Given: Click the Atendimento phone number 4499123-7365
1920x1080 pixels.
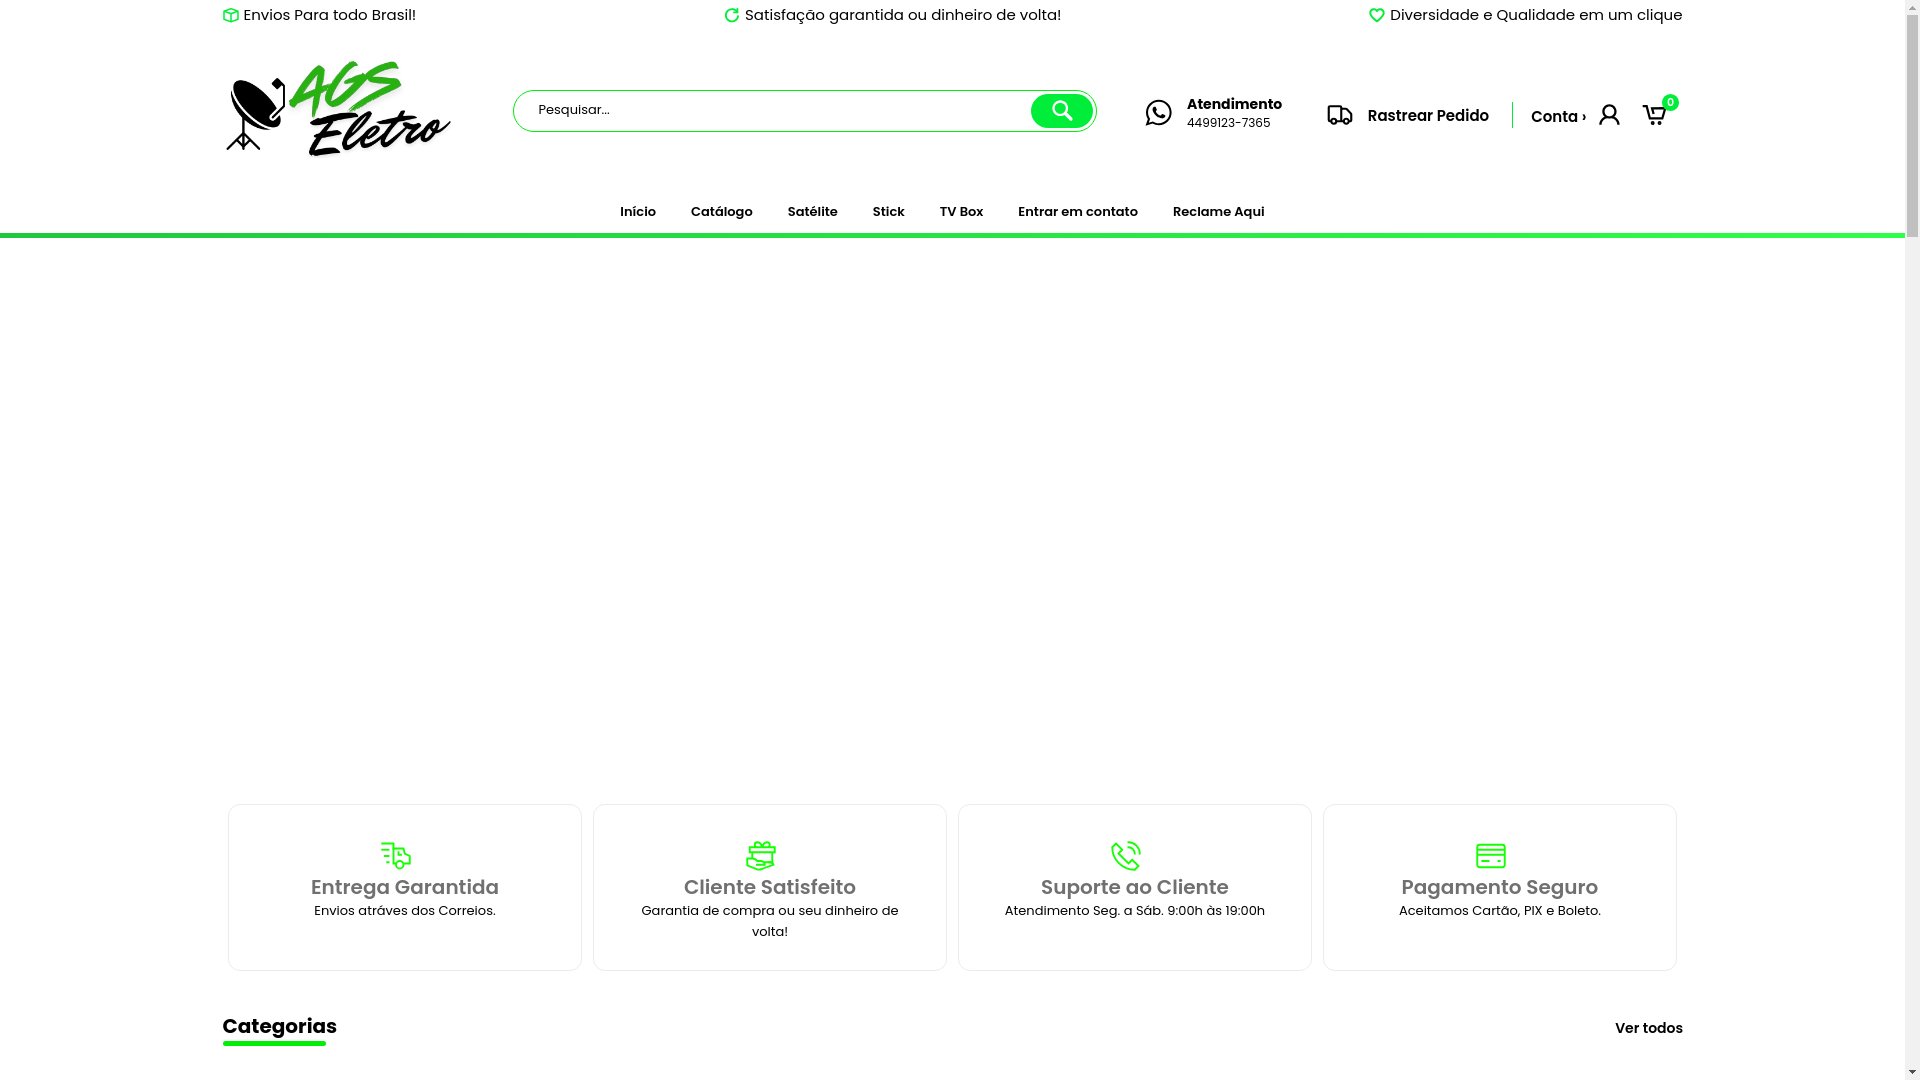Looking at the screenshot, I should (1228, 123).
